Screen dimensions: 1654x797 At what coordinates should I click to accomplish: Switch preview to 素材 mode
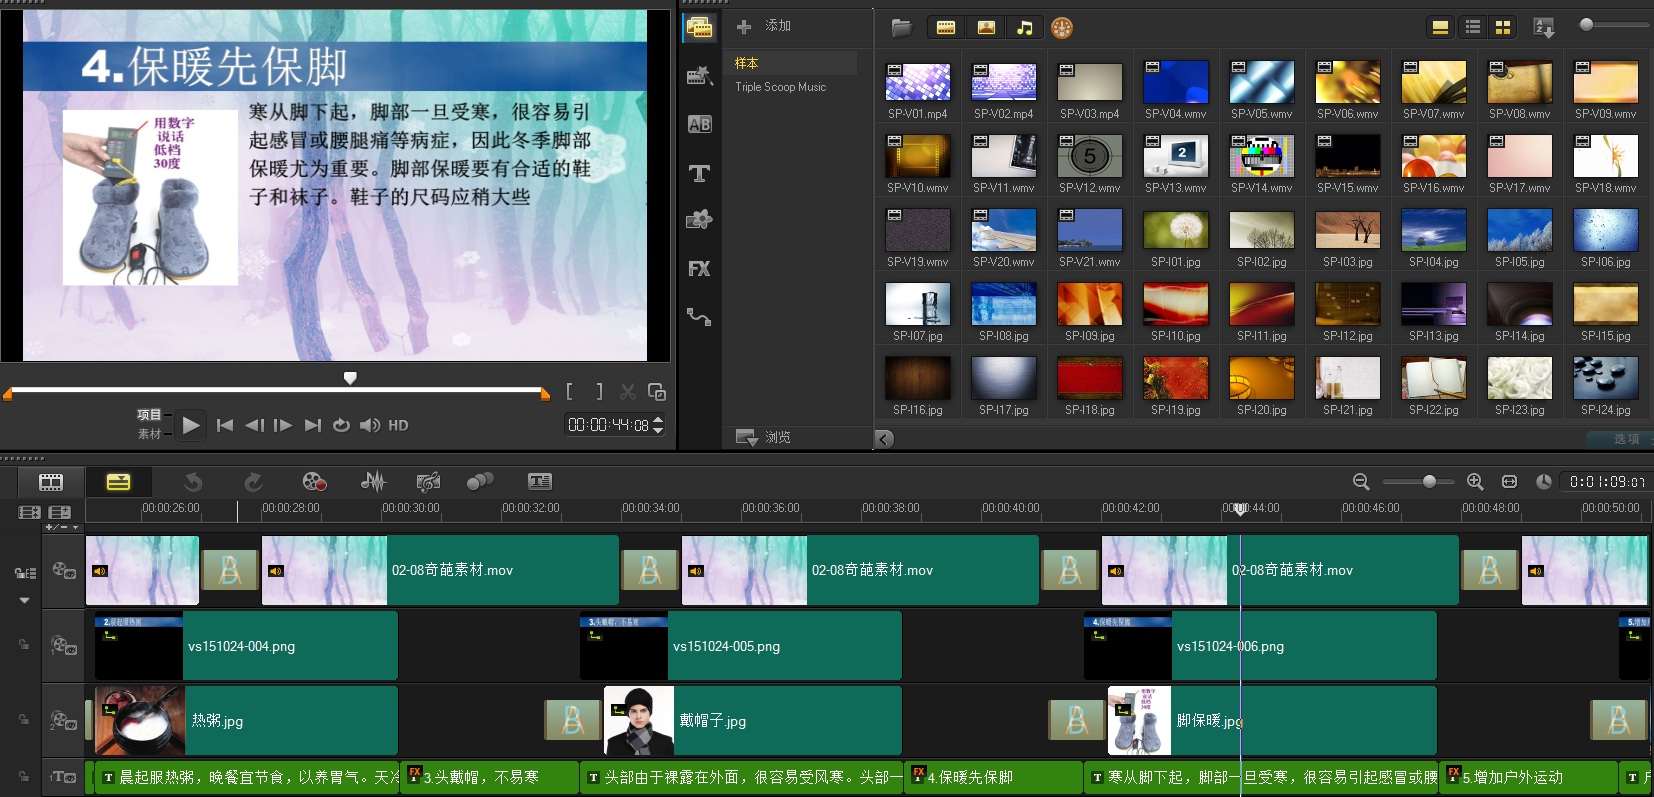tap(149, 434)
